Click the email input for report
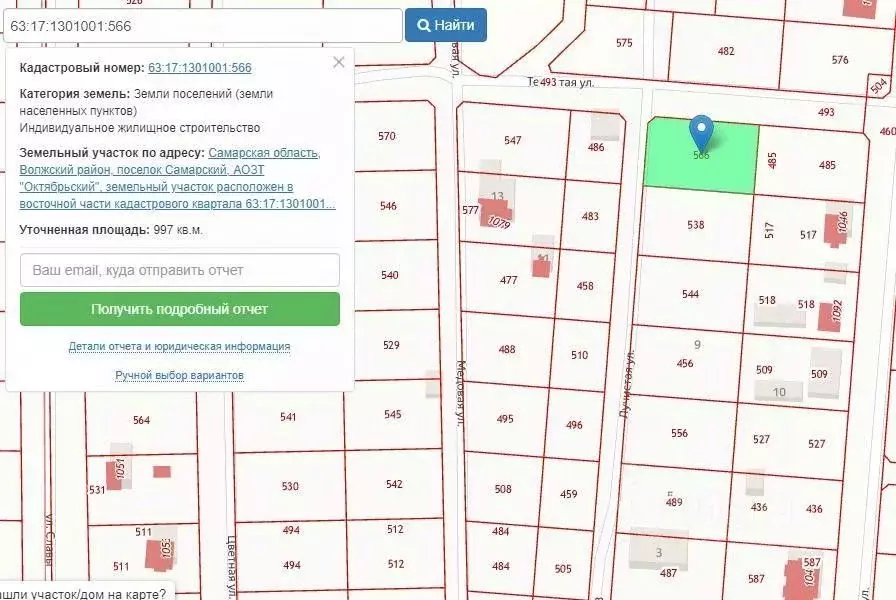Image resolution: width=896 pixels, height=600 pixels. pyautogui.click(x=179, y=270)
